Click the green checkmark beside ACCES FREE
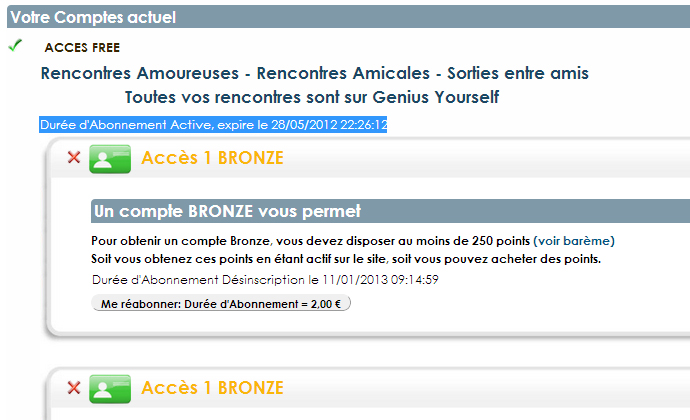690x420 pixels. tap(15, 46)
